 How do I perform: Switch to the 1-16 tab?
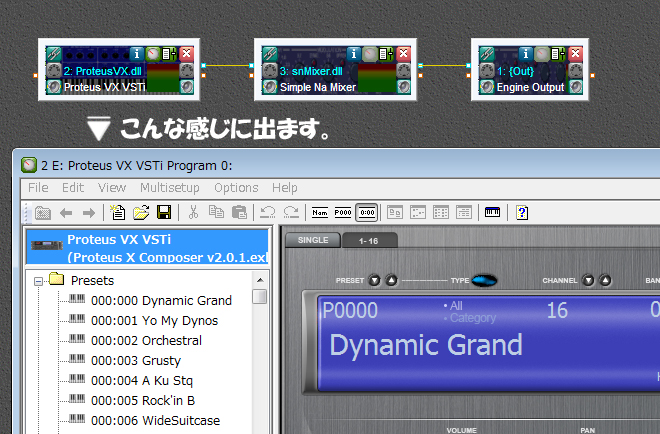point(368,240)
